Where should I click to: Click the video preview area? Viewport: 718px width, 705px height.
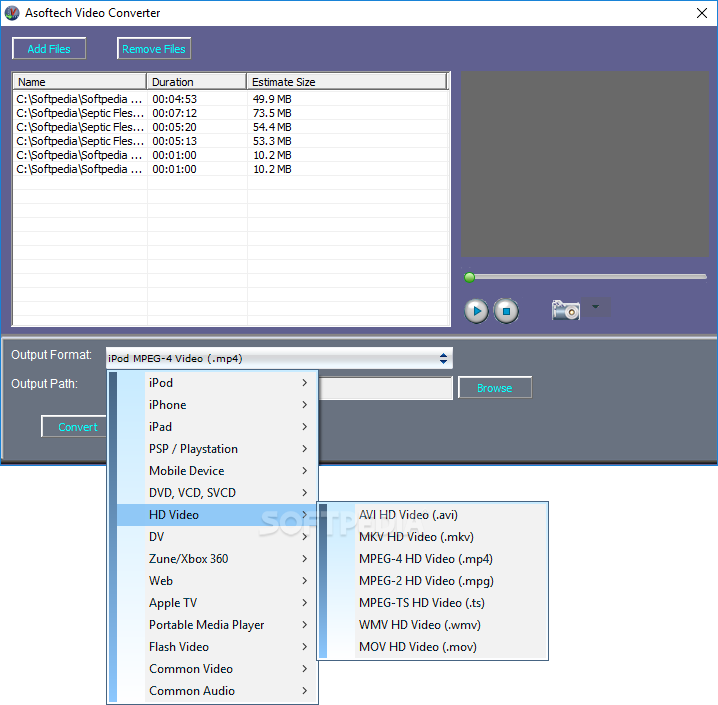click(584, 164)
